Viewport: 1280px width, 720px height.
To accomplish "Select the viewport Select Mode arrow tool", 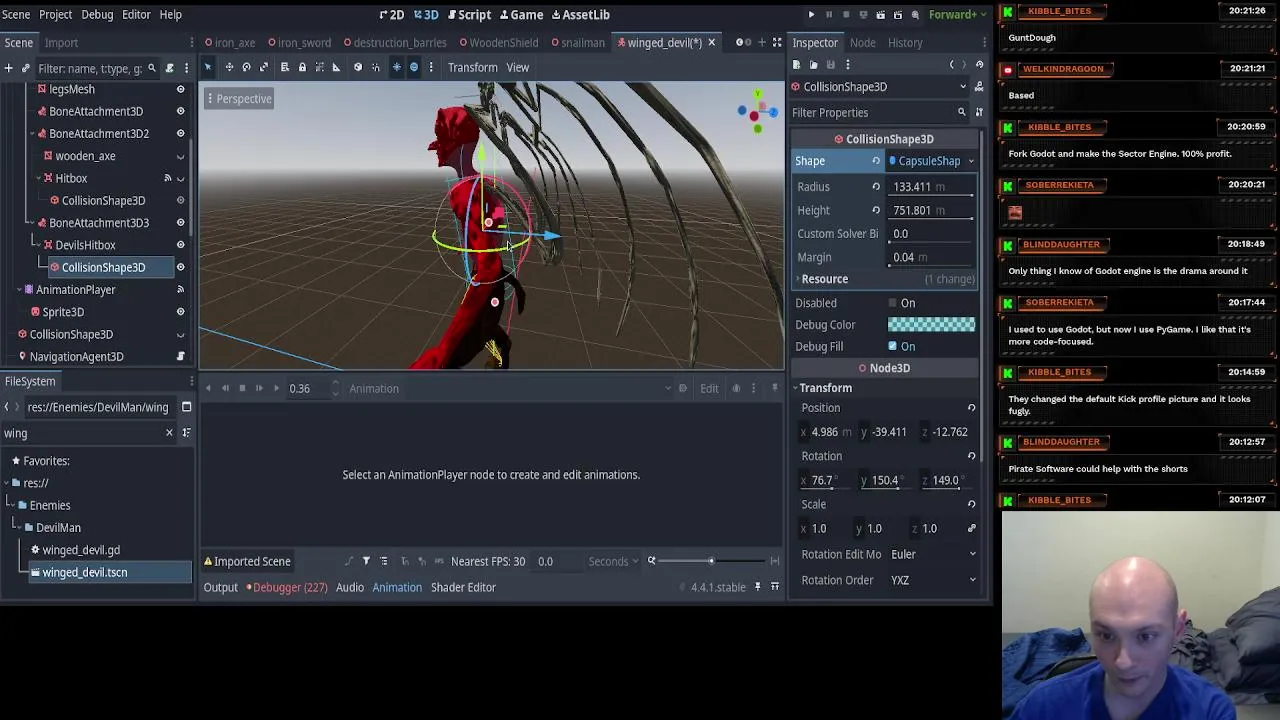I will (x=208, y=67).
